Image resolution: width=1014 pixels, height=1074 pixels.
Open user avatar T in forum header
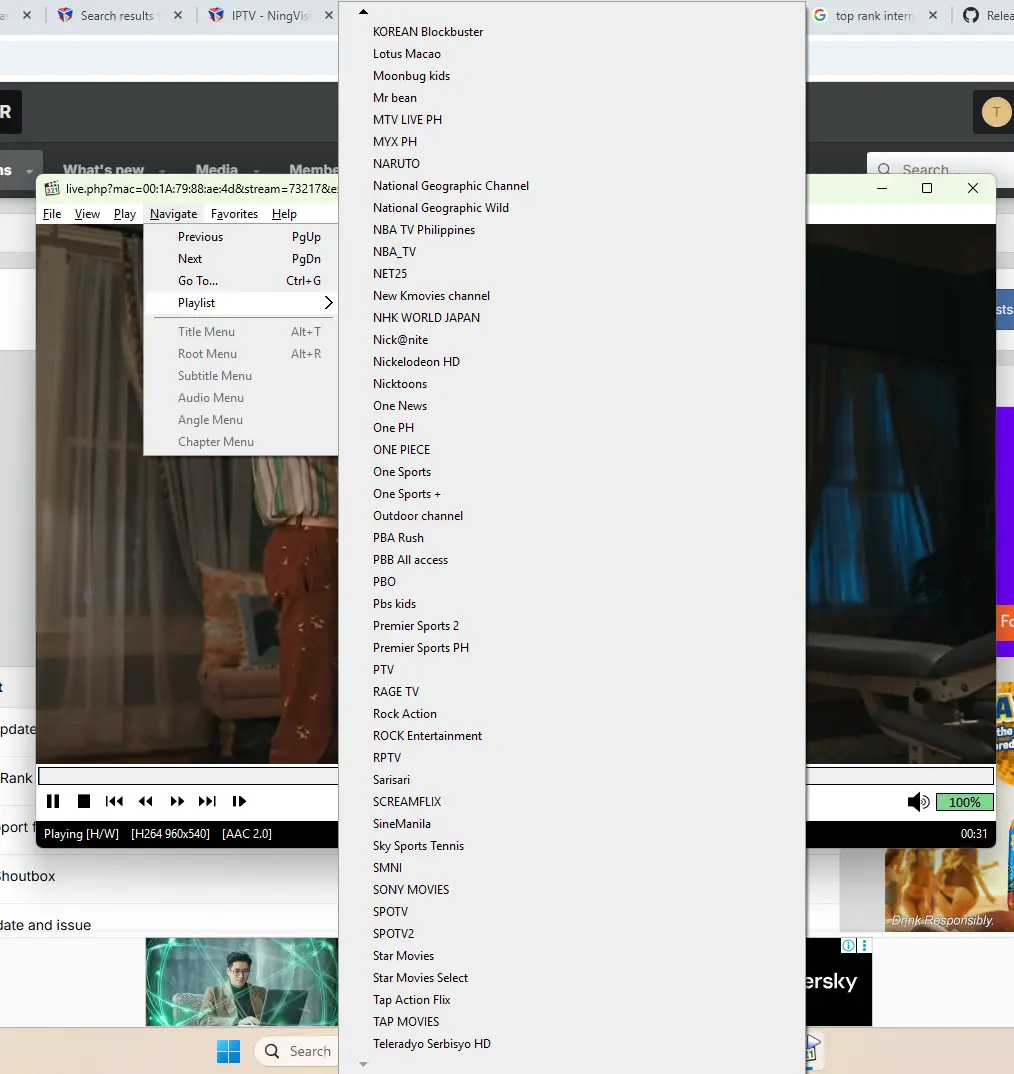(x=996, y=112)
